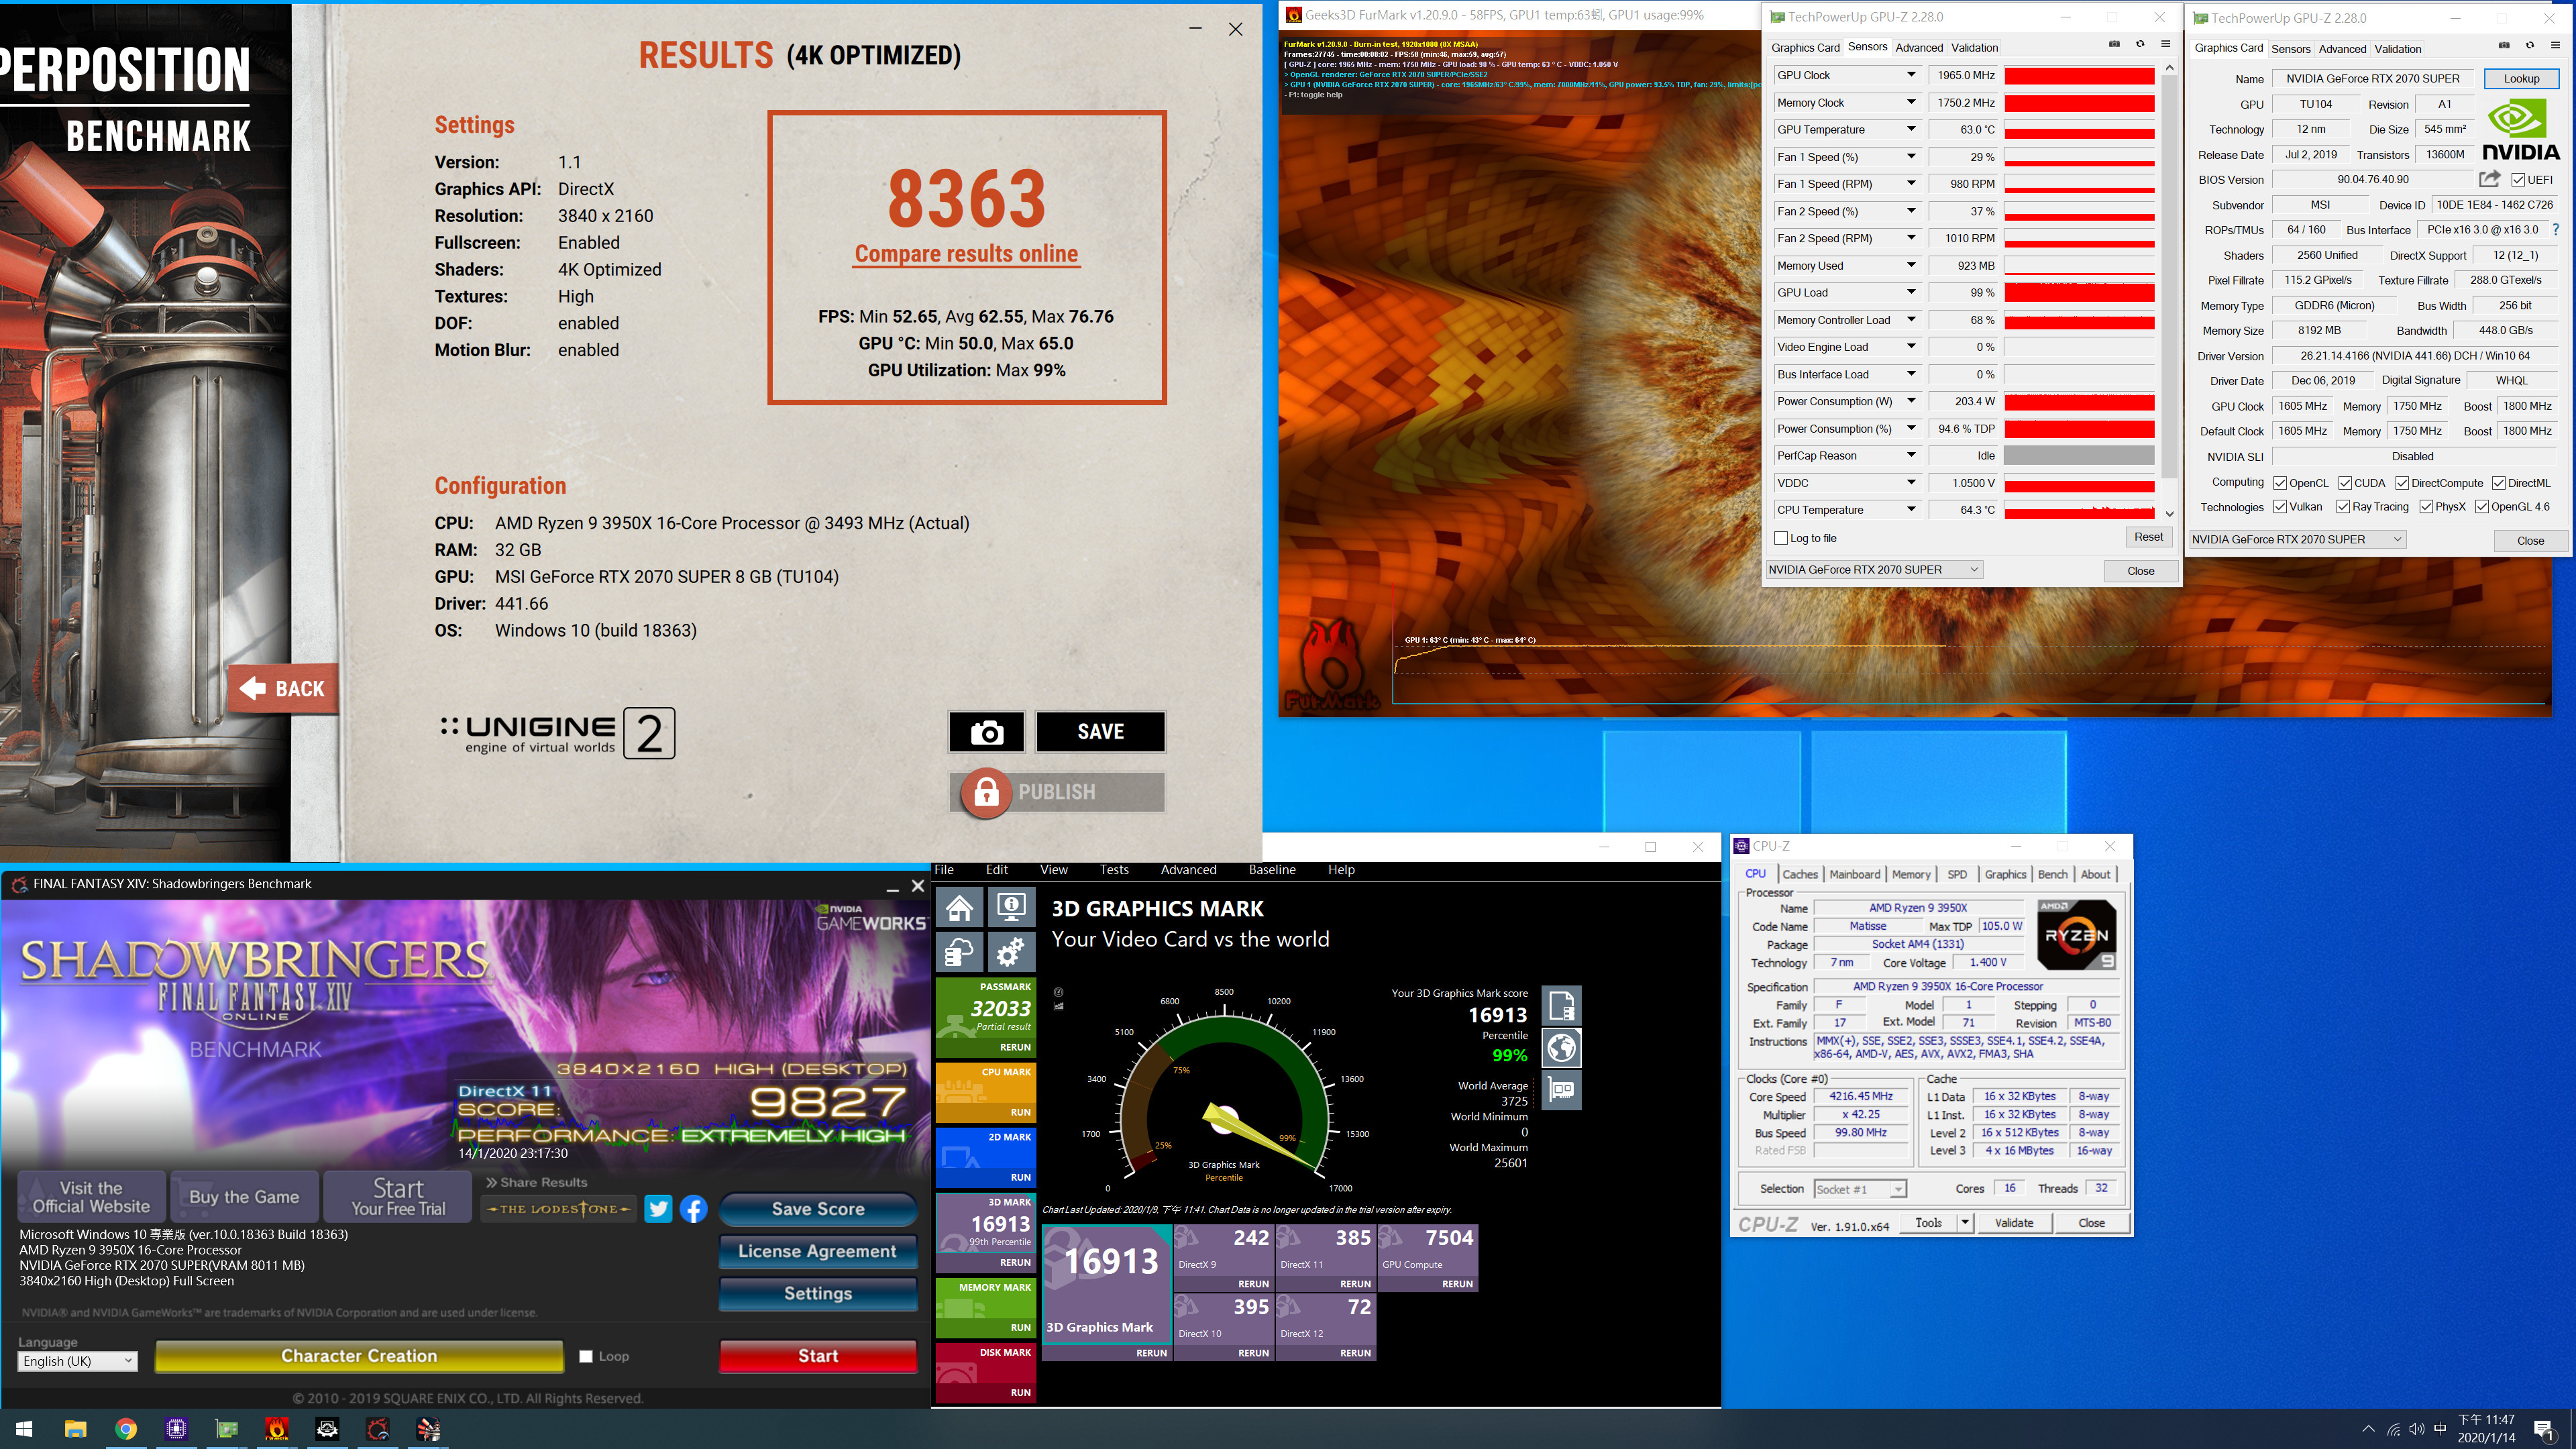The image size is (2576, 1449).
Task: Open PerformanceTest gears settings icon
Action: click(x=1011, y=952)
